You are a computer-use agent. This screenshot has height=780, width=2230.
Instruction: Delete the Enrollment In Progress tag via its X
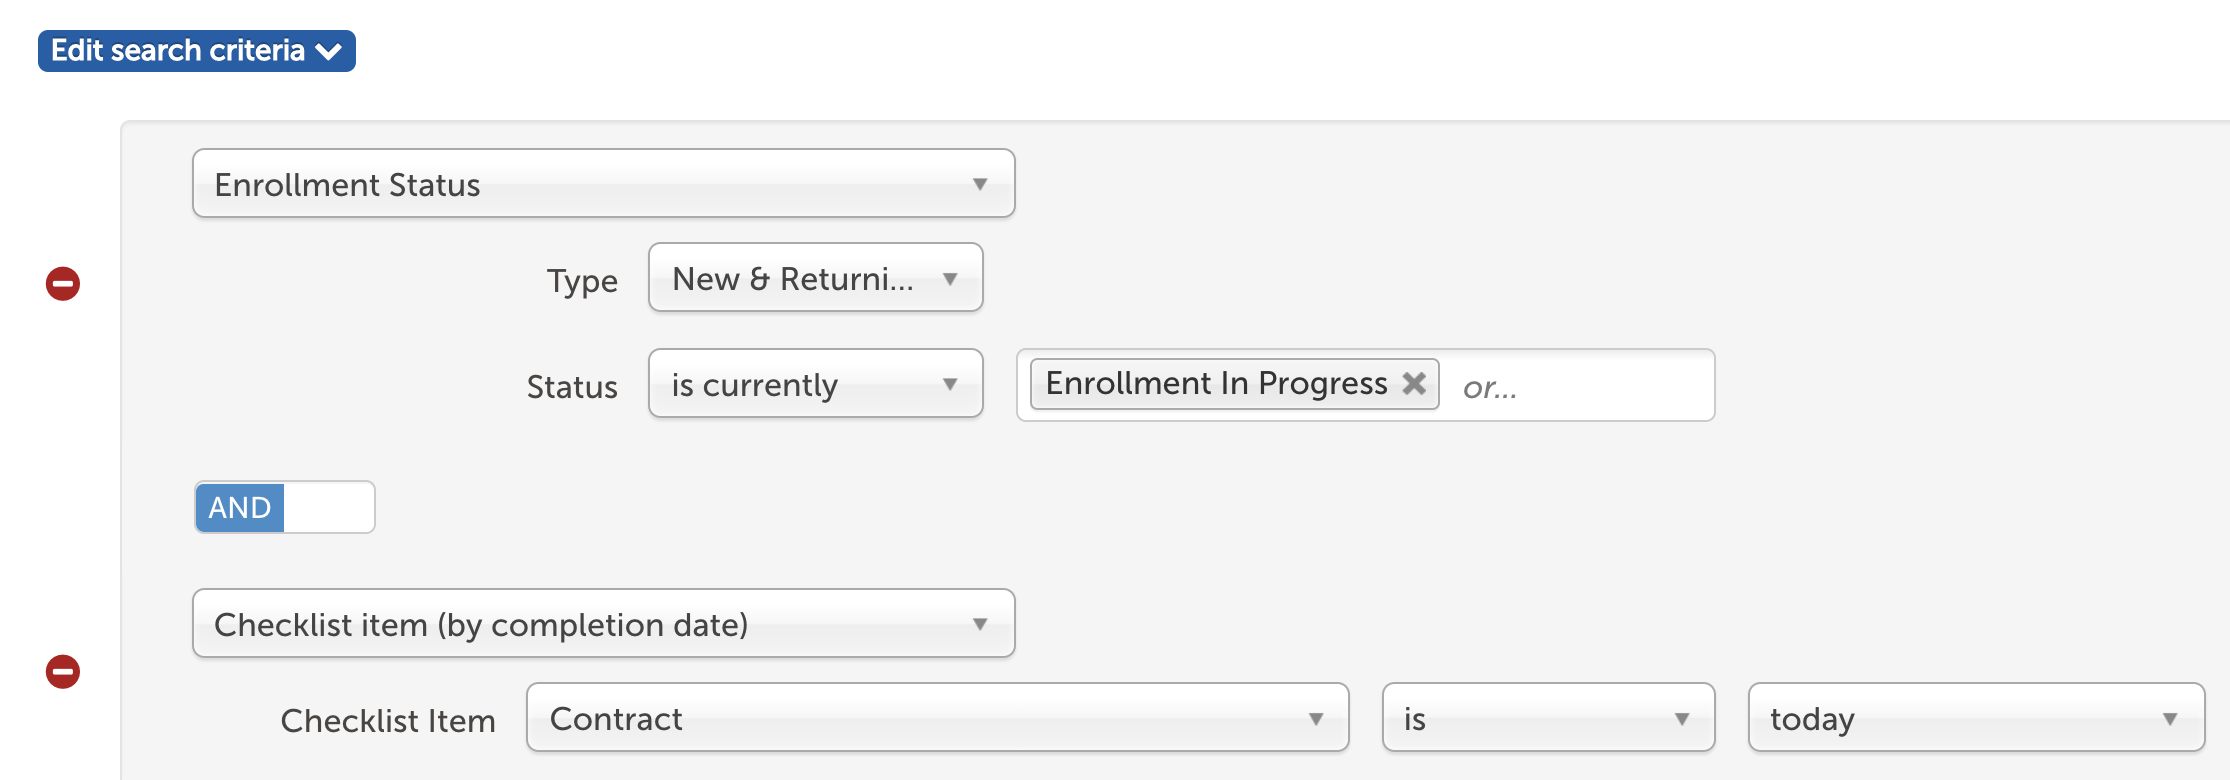(1414, 383)
